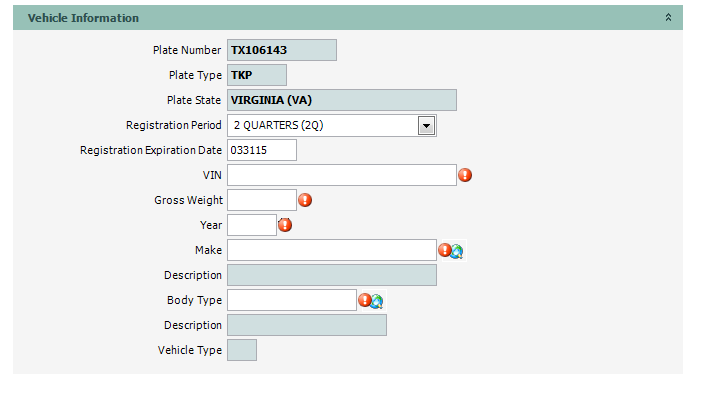Click the Registration Expiration Date label
Screen dimensions: 717x395
click(x=151, y=150)
